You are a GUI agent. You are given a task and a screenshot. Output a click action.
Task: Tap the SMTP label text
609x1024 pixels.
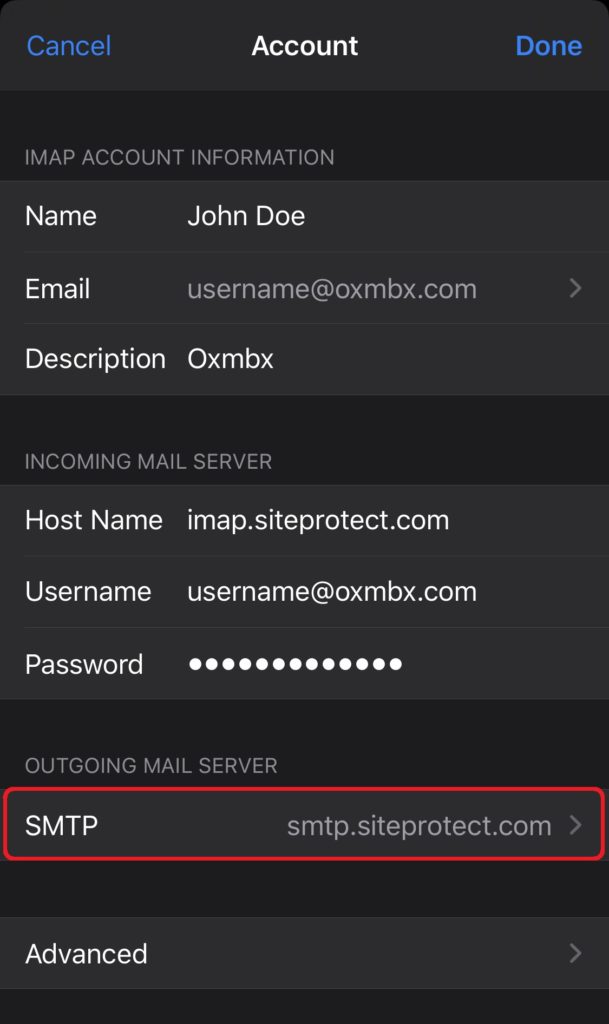(x=61, y=825)
